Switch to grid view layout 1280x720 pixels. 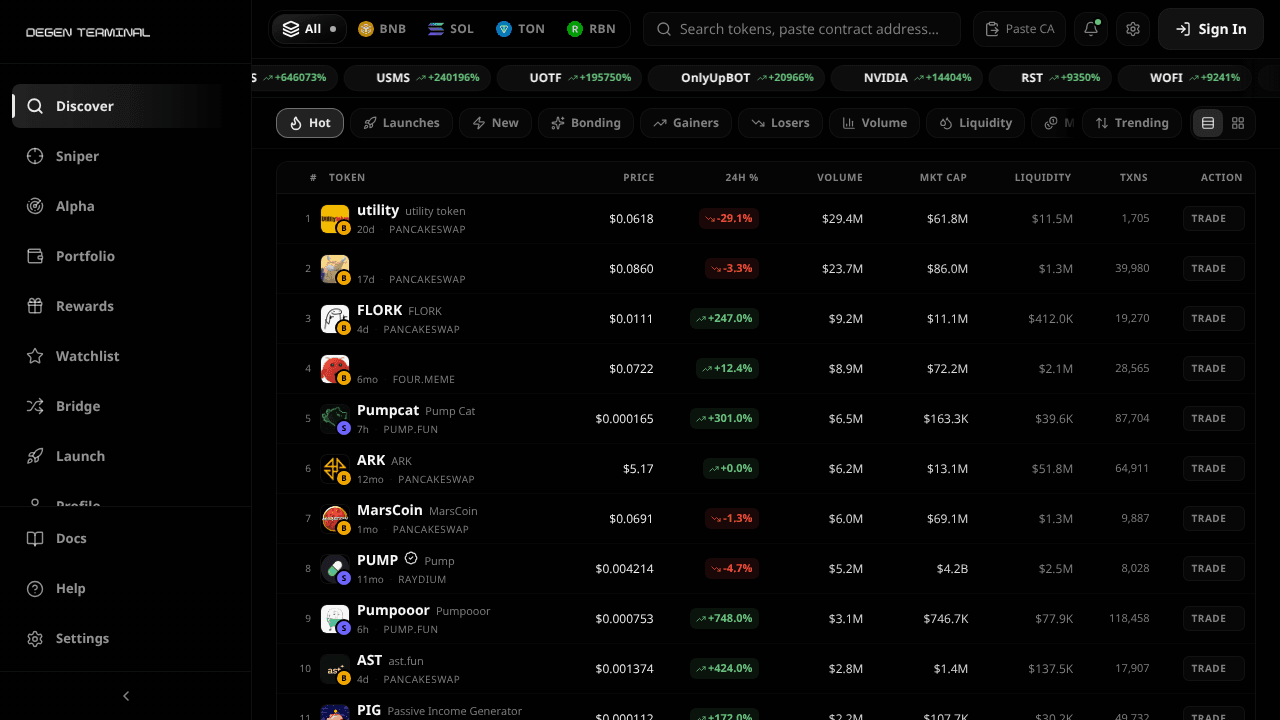(x=1238, y=123)
